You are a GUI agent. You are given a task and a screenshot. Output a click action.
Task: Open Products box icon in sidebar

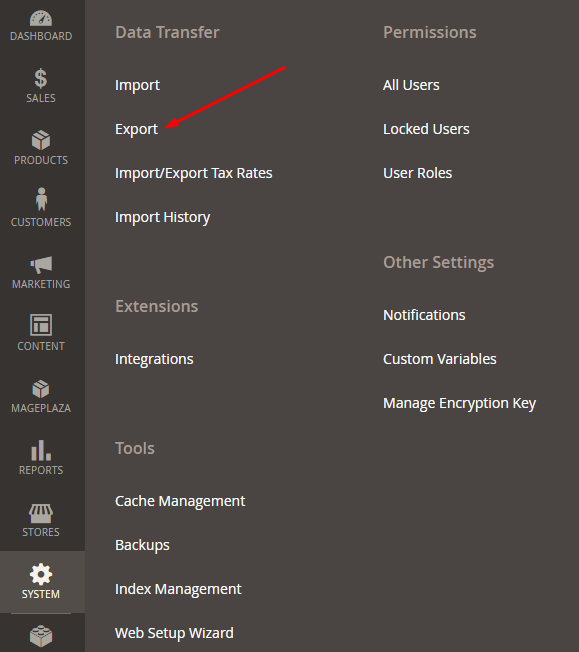[x=41, y=140]
